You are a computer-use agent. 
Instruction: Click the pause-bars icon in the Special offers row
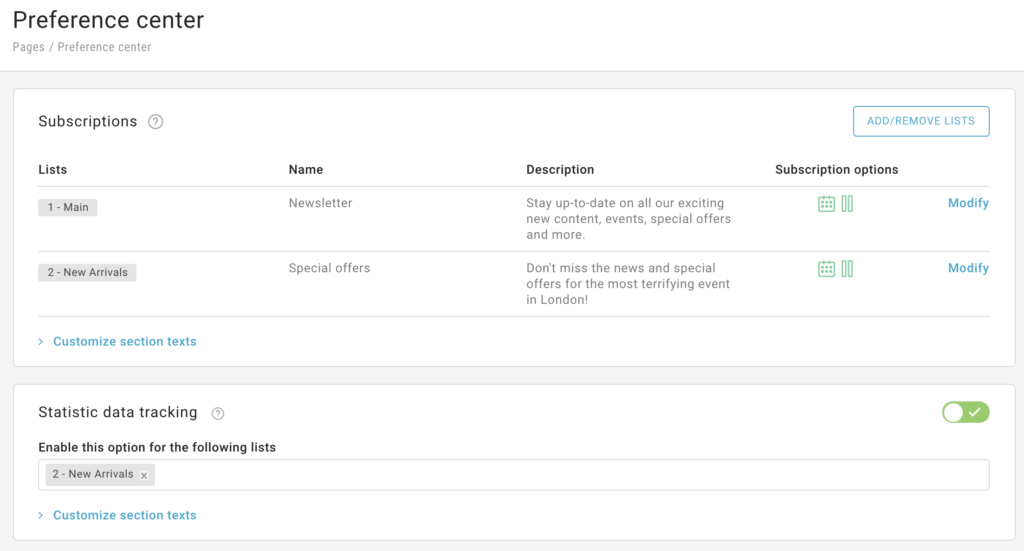click(847, 269)
